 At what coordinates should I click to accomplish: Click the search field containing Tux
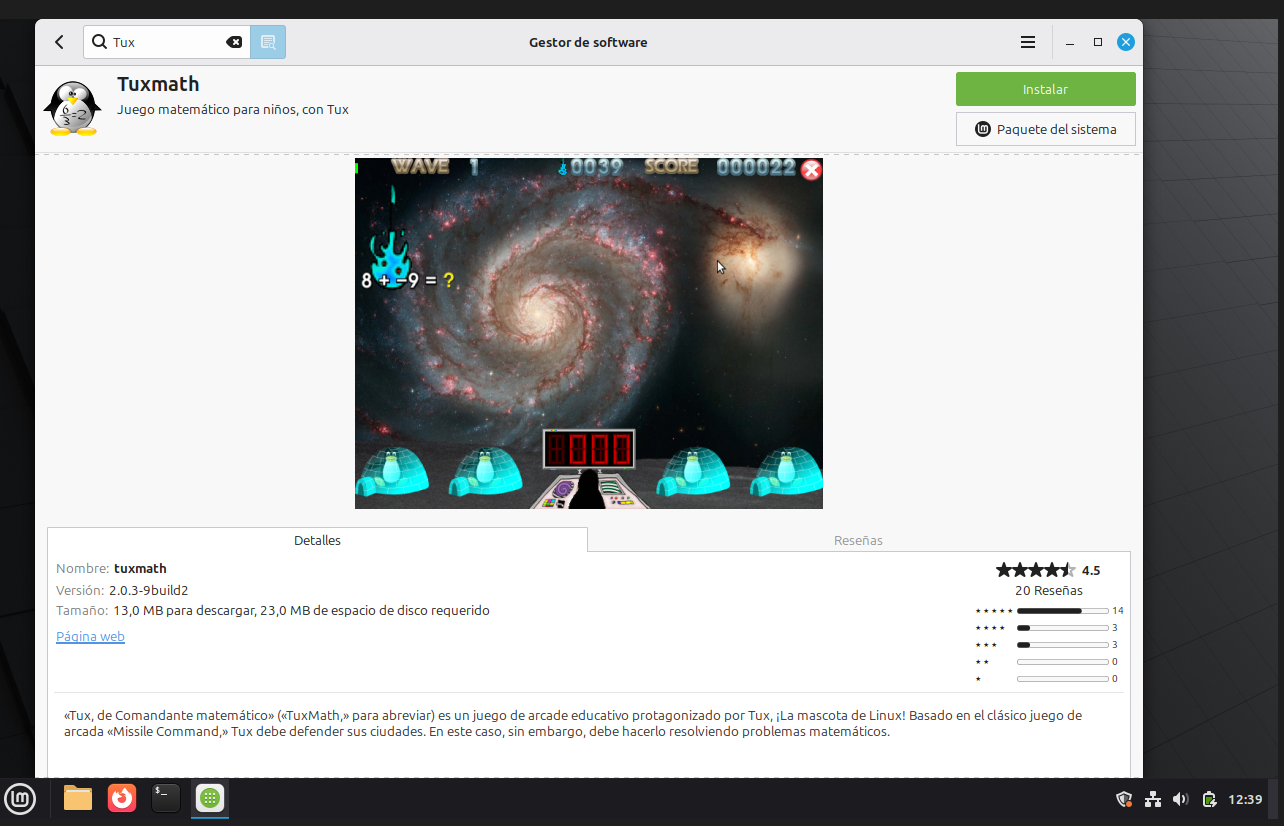(x=167, y=42)
